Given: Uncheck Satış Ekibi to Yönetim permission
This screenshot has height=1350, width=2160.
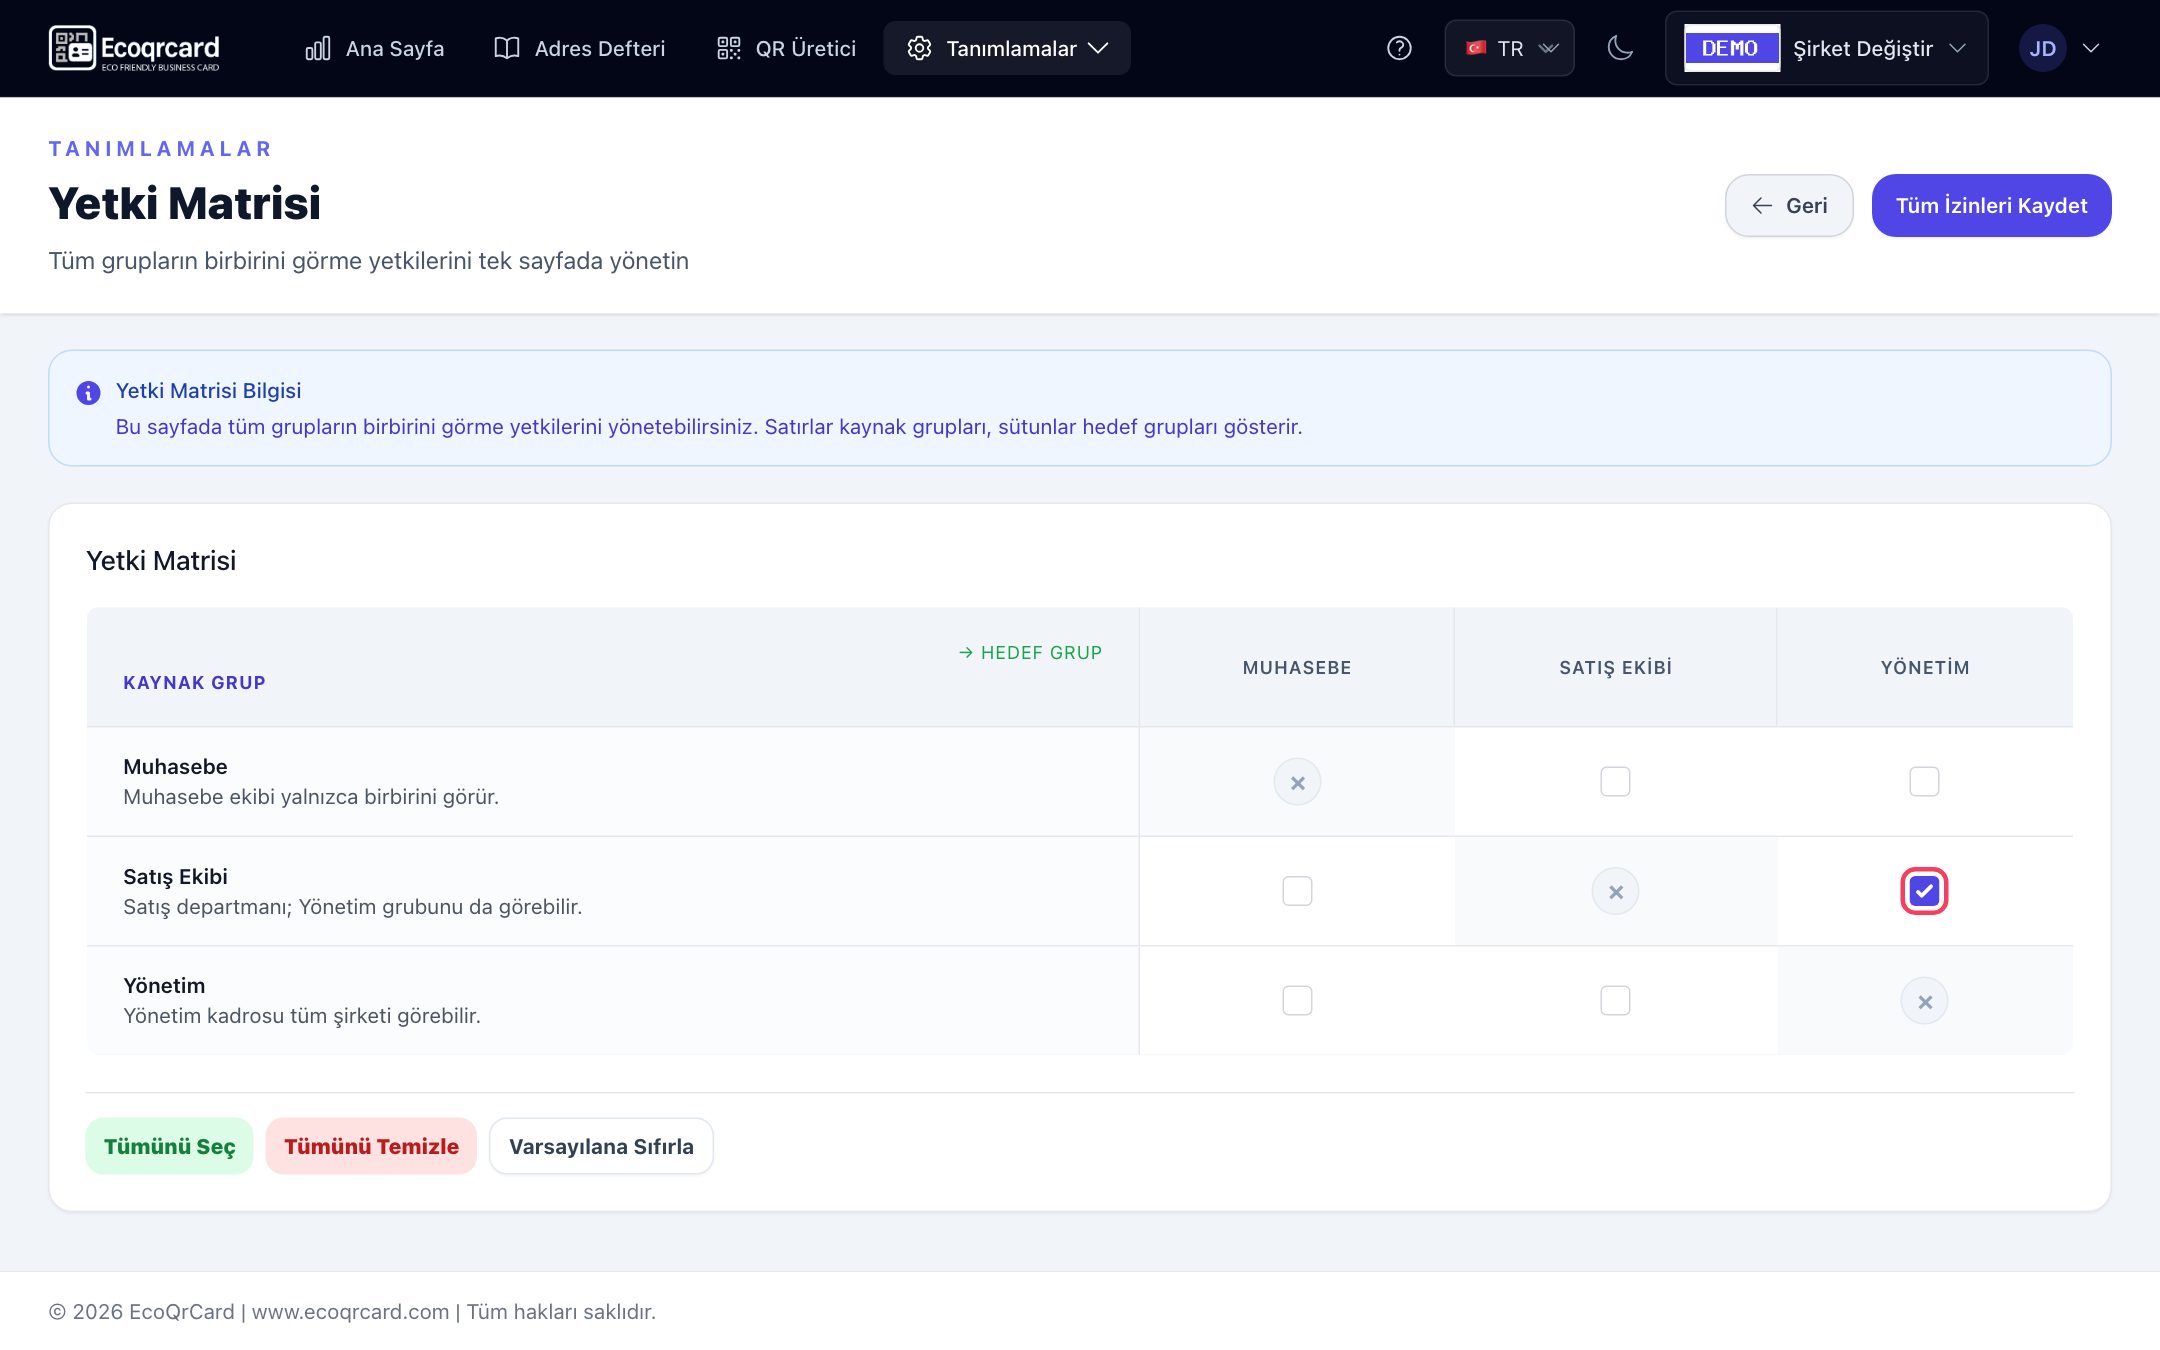Looking at the screenshot, I should (x=1924, y=891).
